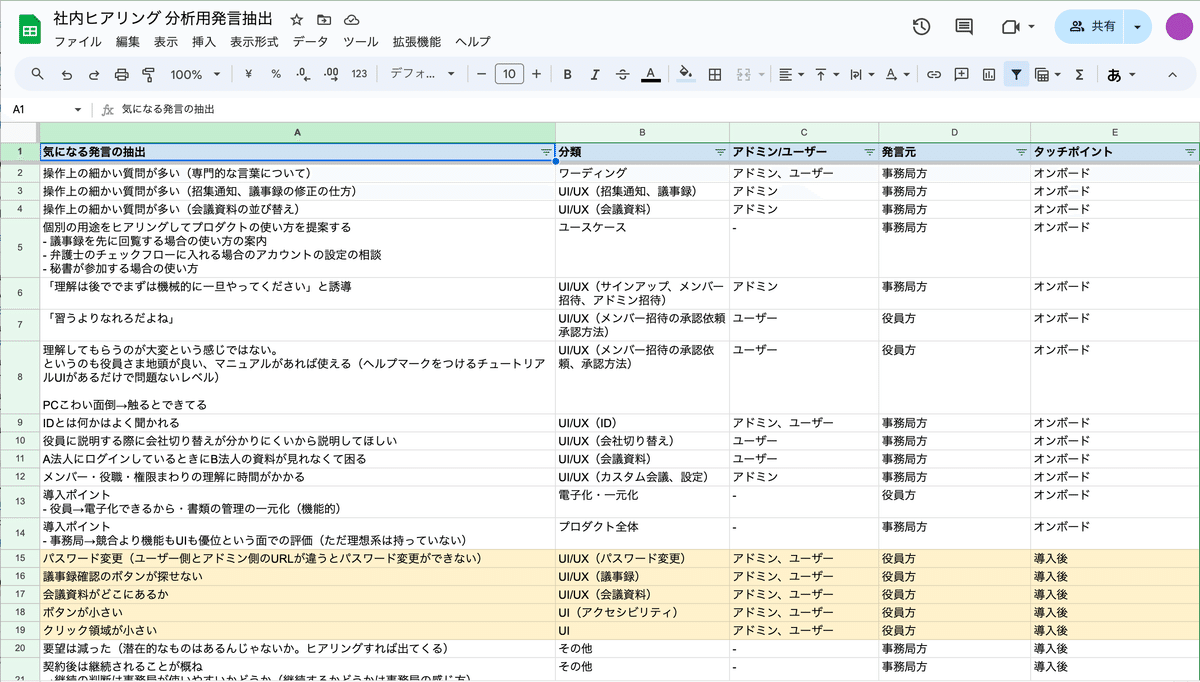Screen dimensions: 1200x682
Task: Check the cloud save status icon
Action: click(x=351, y=20)
